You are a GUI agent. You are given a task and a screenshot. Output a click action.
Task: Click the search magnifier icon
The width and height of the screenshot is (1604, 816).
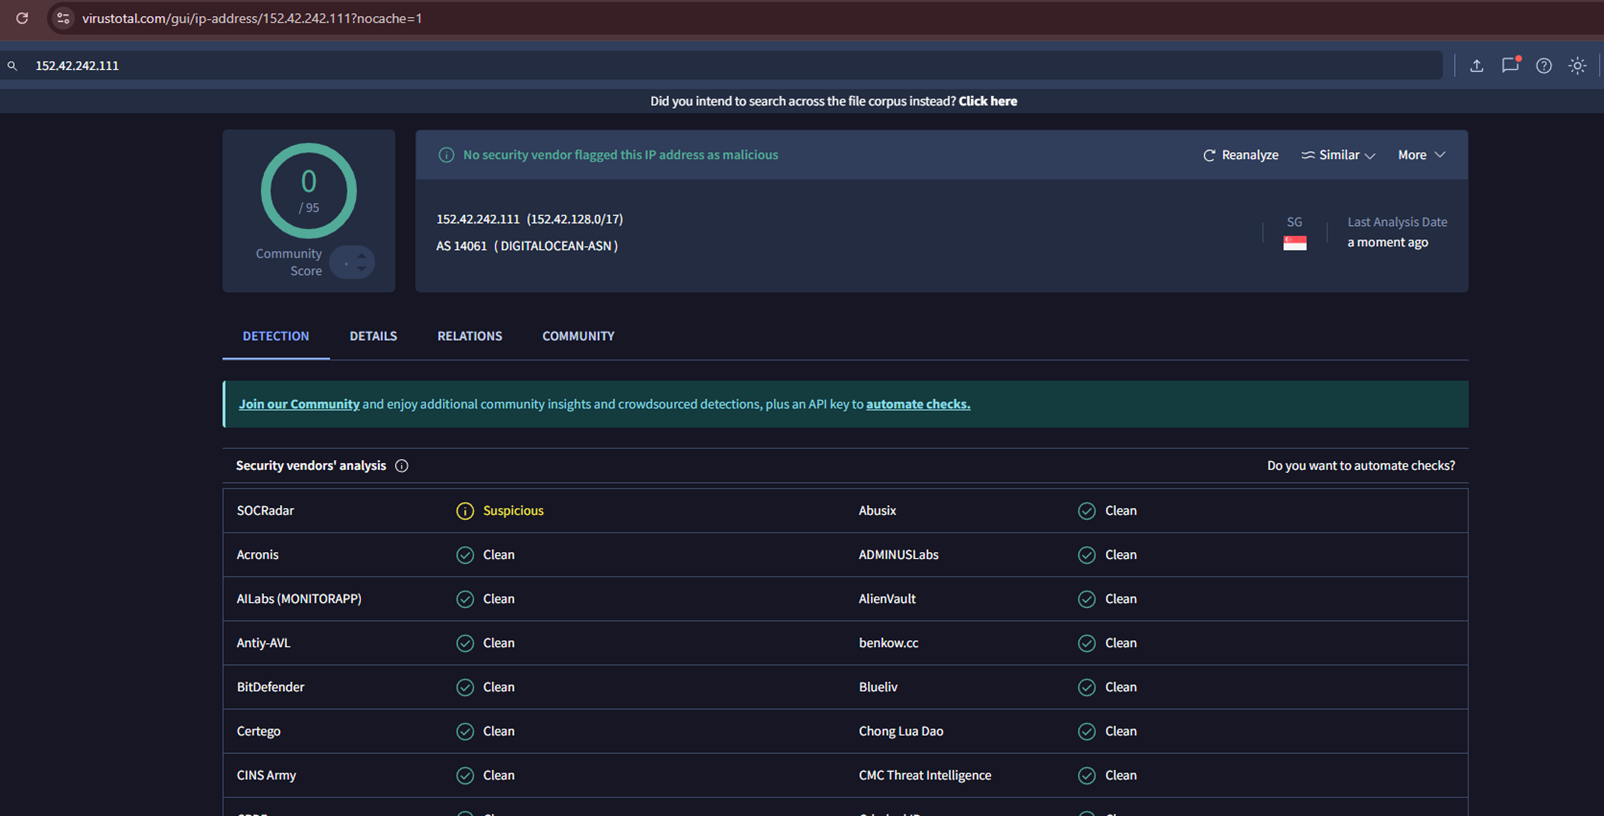13,66
